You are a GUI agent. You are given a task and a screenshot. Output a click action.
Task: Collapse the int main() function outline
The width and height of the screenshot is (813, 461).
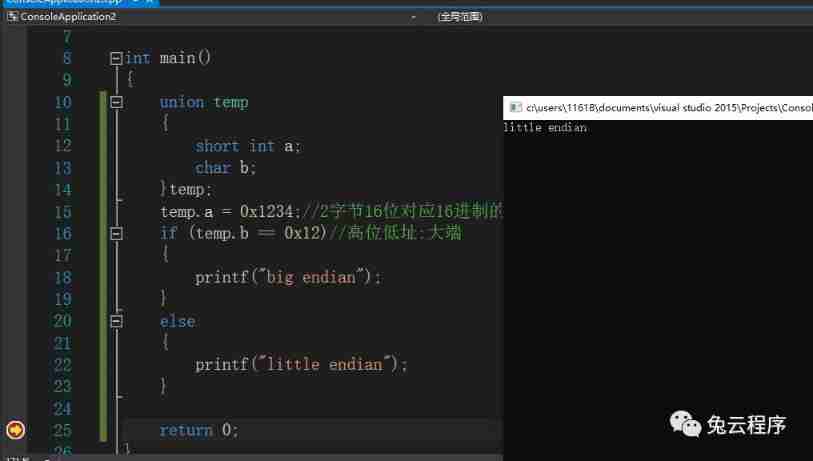[x=116, y=58]
